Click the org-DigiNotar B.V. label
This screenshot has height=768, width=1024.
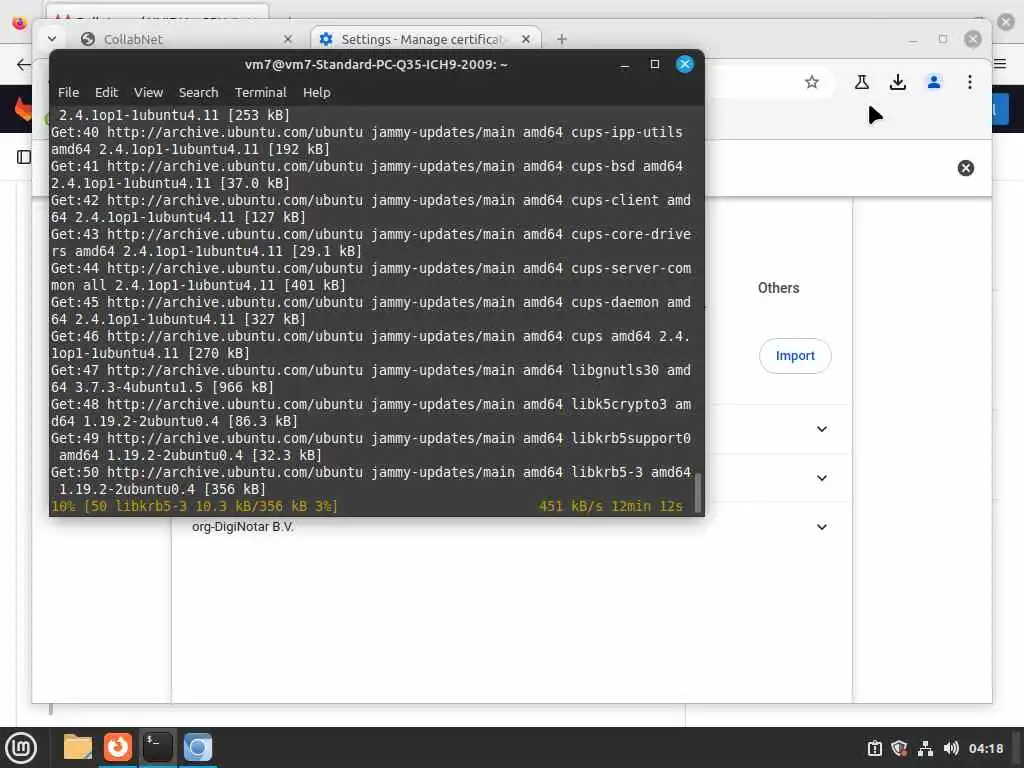click(243, 527)
